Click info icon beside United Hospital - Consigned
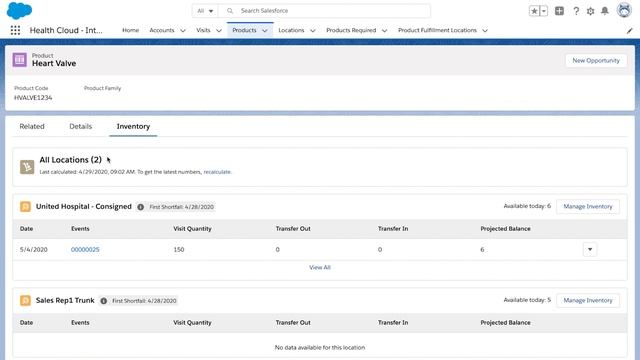Image resolution: width=640 pixels, height=360 pixels. 140,207
